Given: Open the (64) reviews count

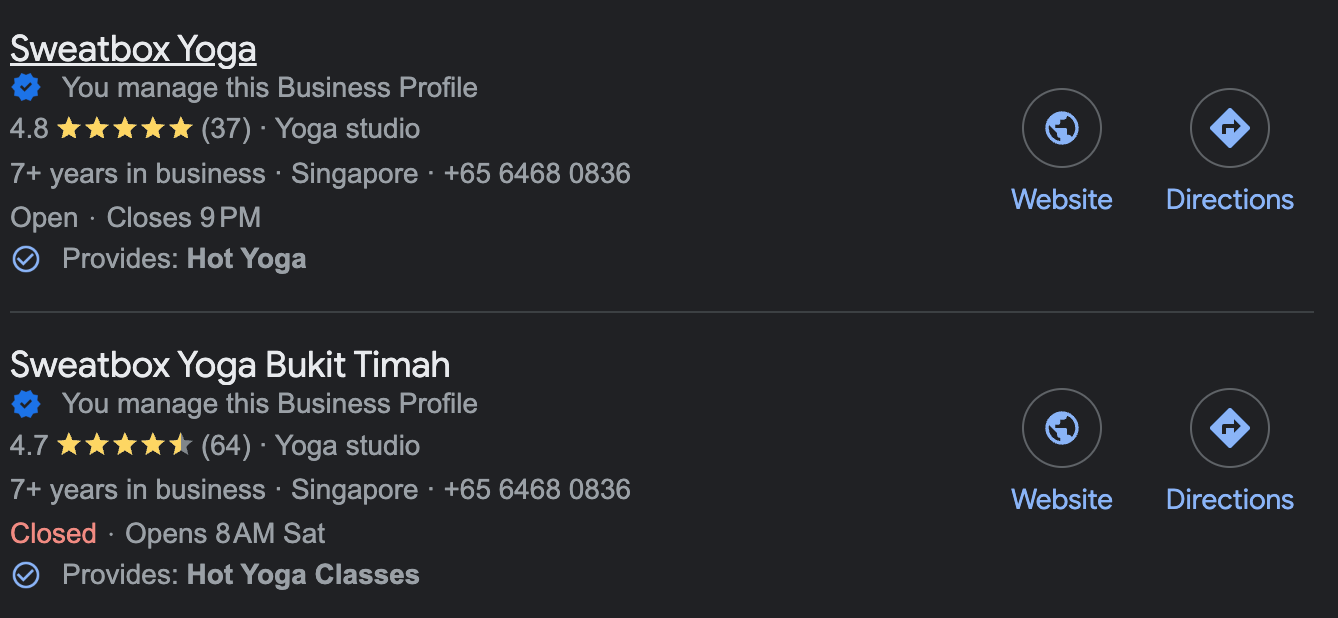Looking at the screenshot, I should tap(226, 445).
